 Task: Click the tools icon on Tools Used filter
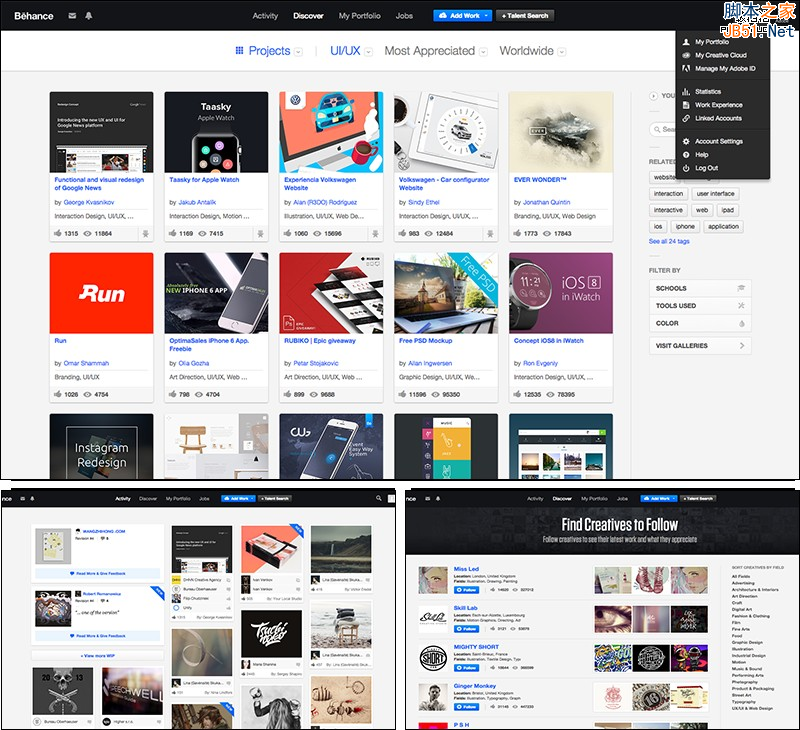click(741, 306)
